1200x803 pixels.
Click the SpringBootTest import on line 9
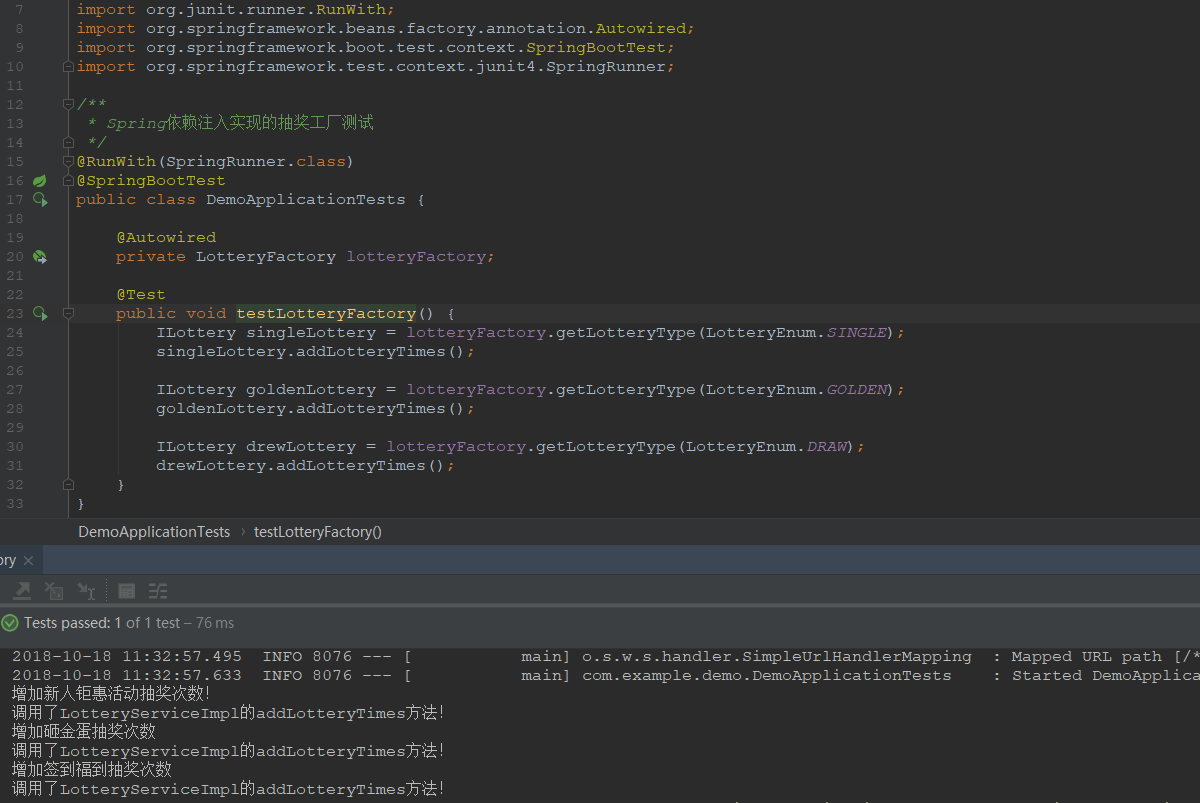(x=376, y=48)
